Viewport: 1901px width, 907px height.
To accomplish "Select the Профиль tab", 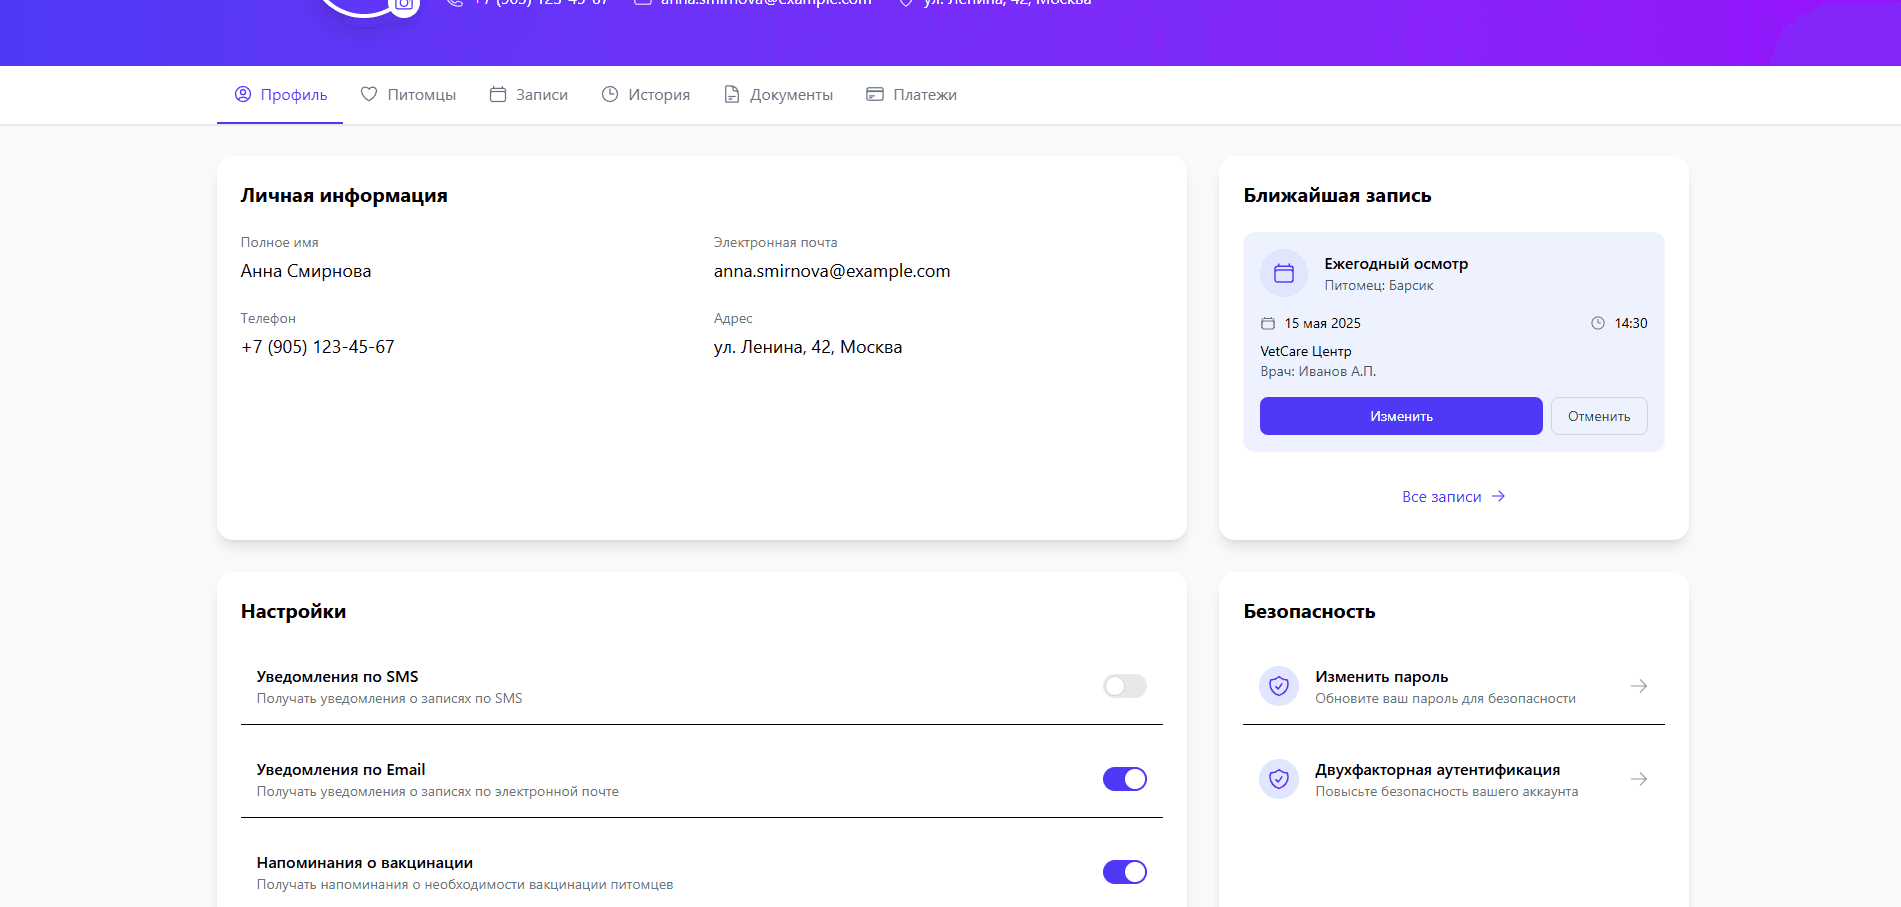I will (281, 94).
